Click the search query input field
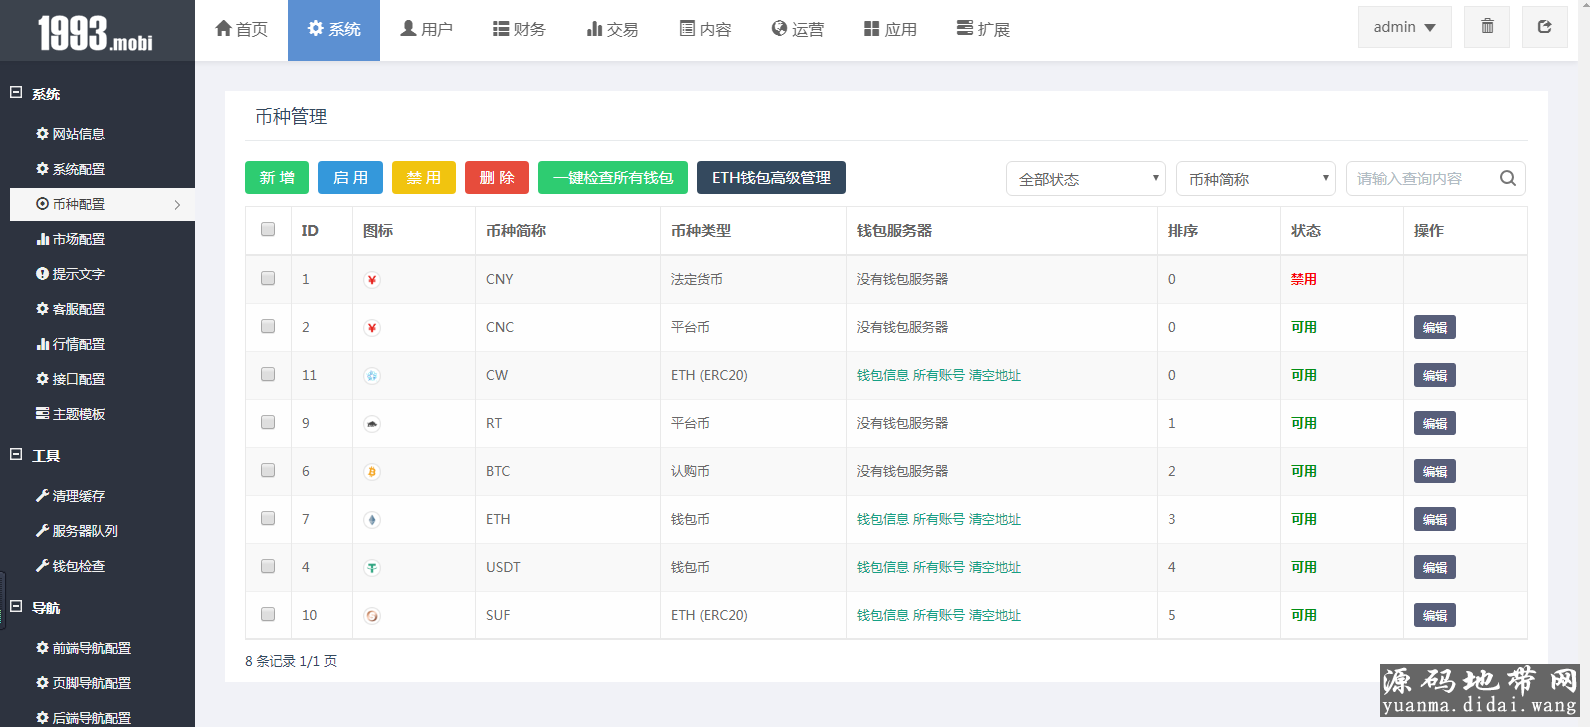 [1420, 179]
